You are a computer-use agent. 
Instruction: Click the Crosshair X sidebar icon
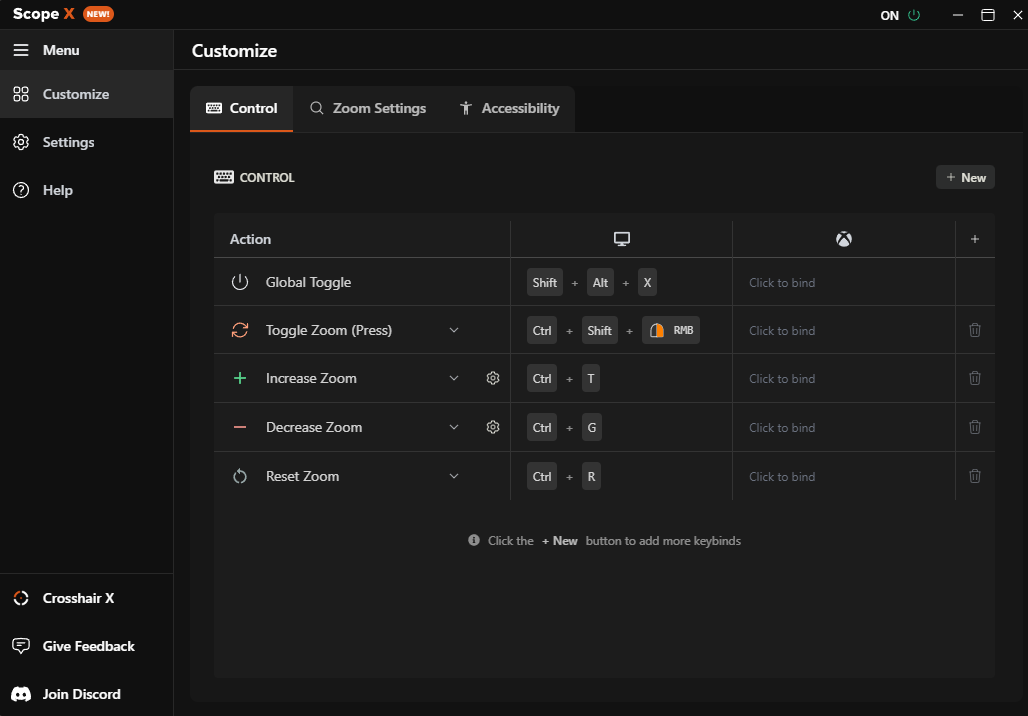(x=20, y=598)
